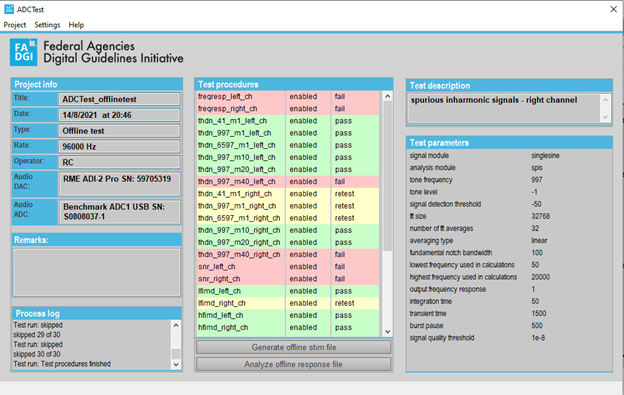
Task: Select the thdn_997_m20_left_ch test row
Action: coord(289,169)
